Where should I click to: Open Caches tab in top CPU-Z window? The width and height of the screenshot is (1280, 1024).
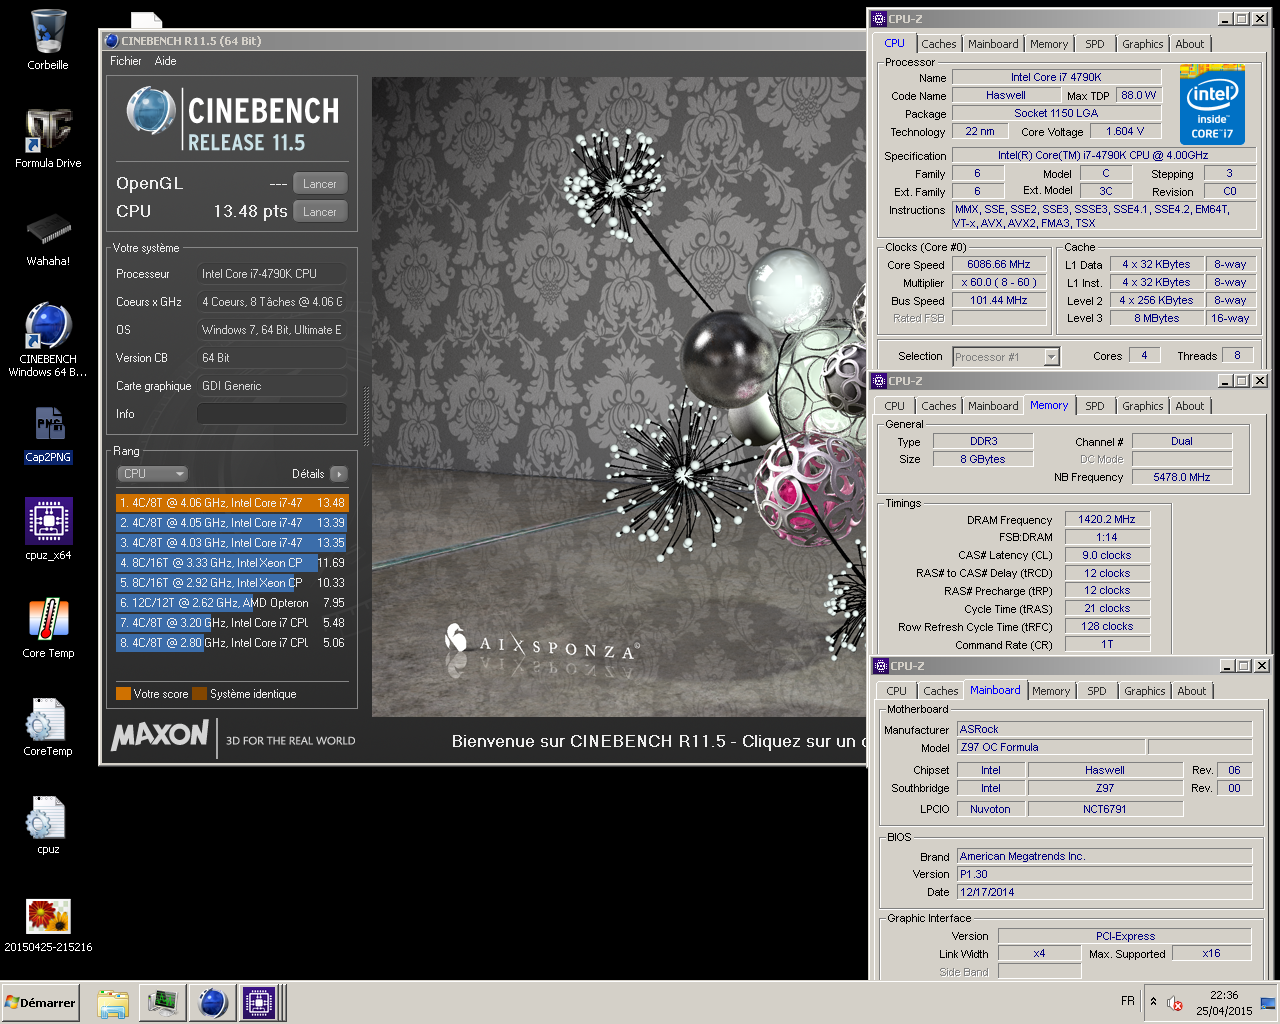pyautogui.click(x=939, y=44)
